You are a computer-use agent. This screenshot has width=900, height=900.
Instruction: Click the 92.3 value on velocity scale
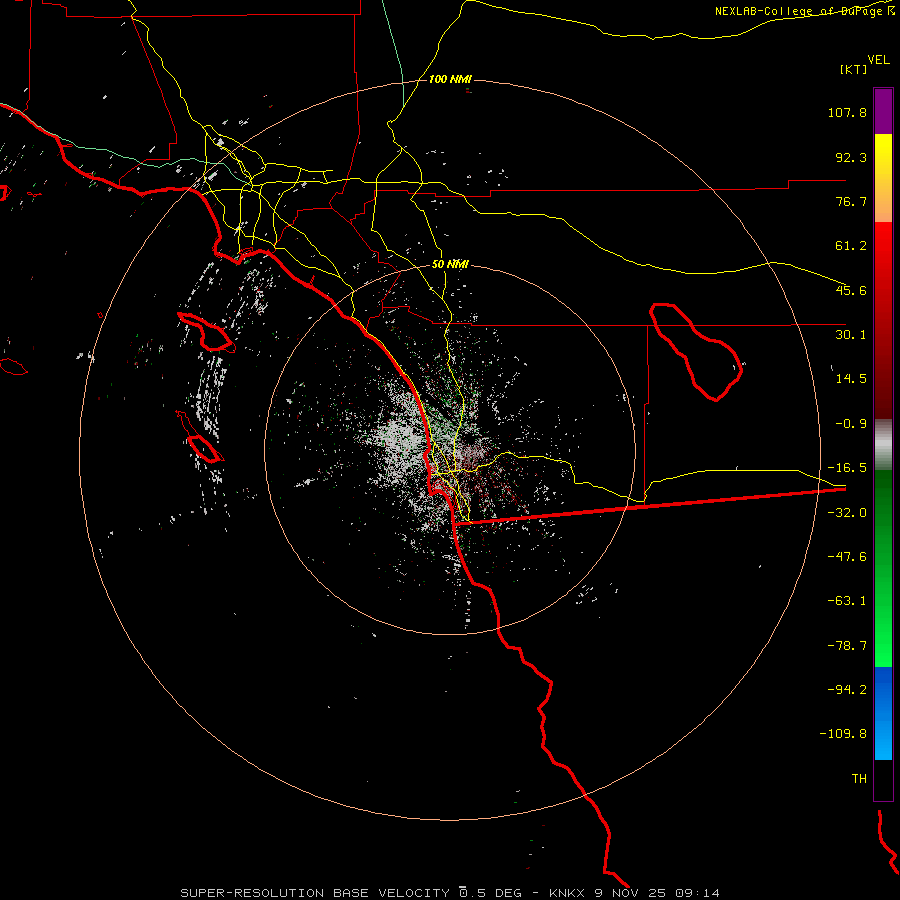point(851,157)
